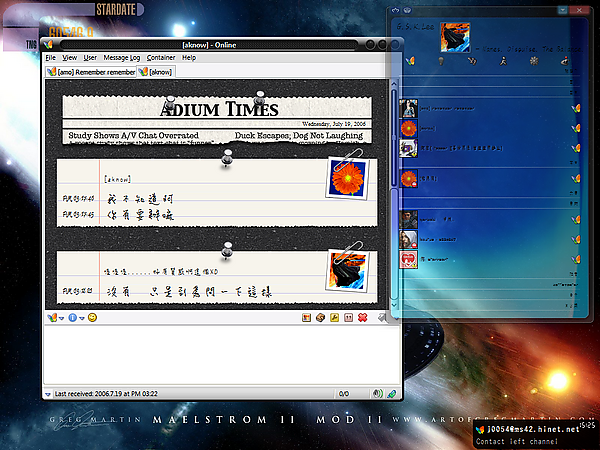Viewport: 600px width, 450px height.
Task: Expand the status bar arrow at bottom left
Action: click(x=49, y=394)
